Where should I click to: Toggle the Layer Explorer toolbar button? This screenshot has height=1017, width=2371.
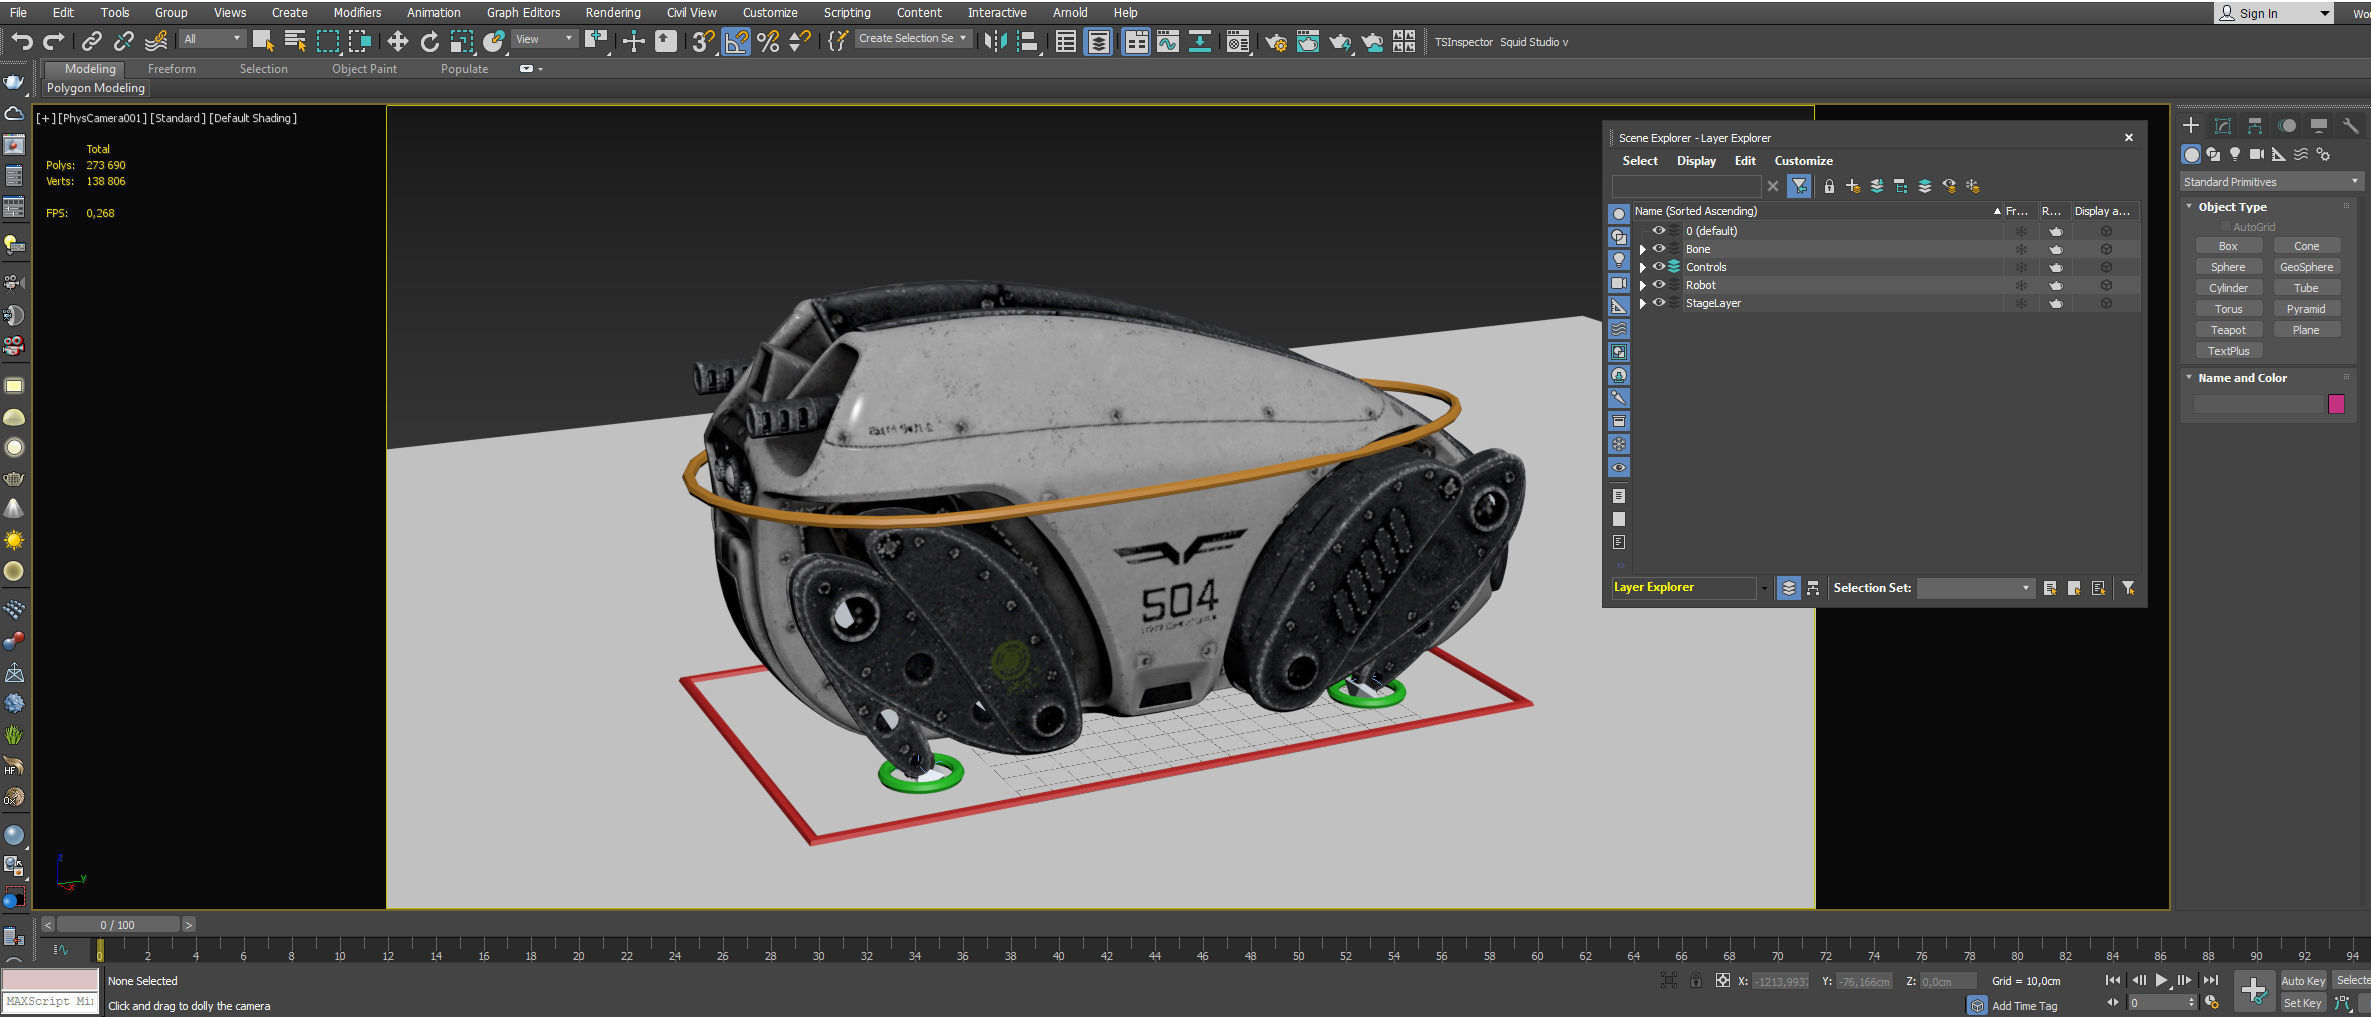(x=1098, y=41)
